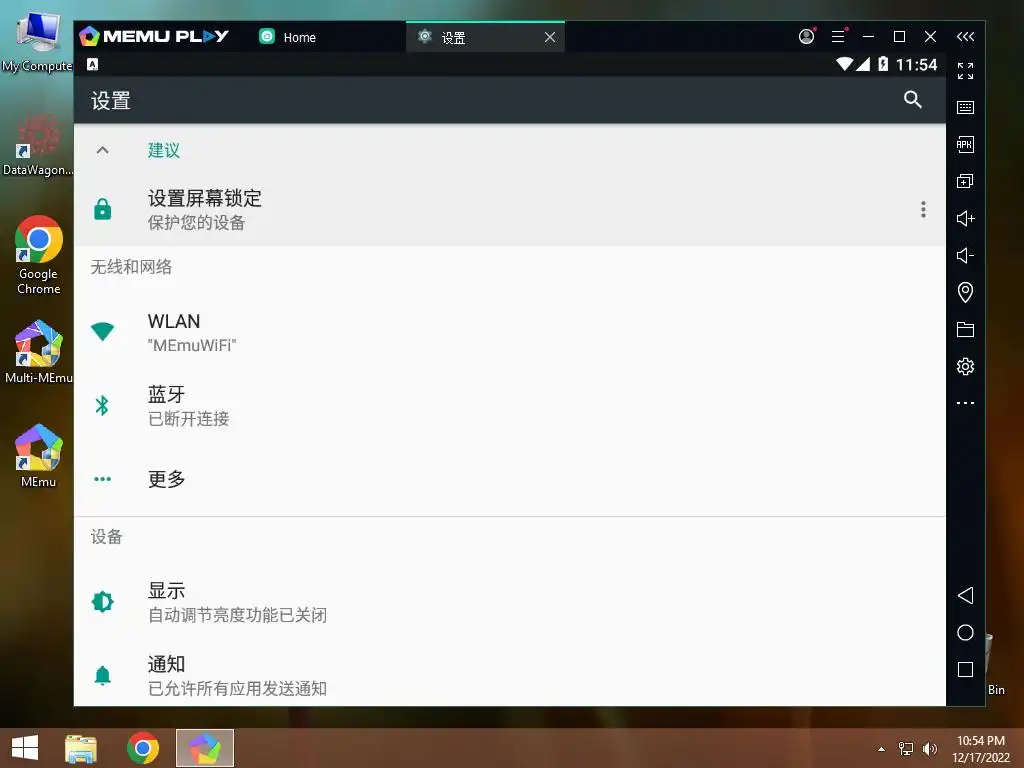Open the shared folder icon in sidebar
1024x768 pixels.
[965, 329]
